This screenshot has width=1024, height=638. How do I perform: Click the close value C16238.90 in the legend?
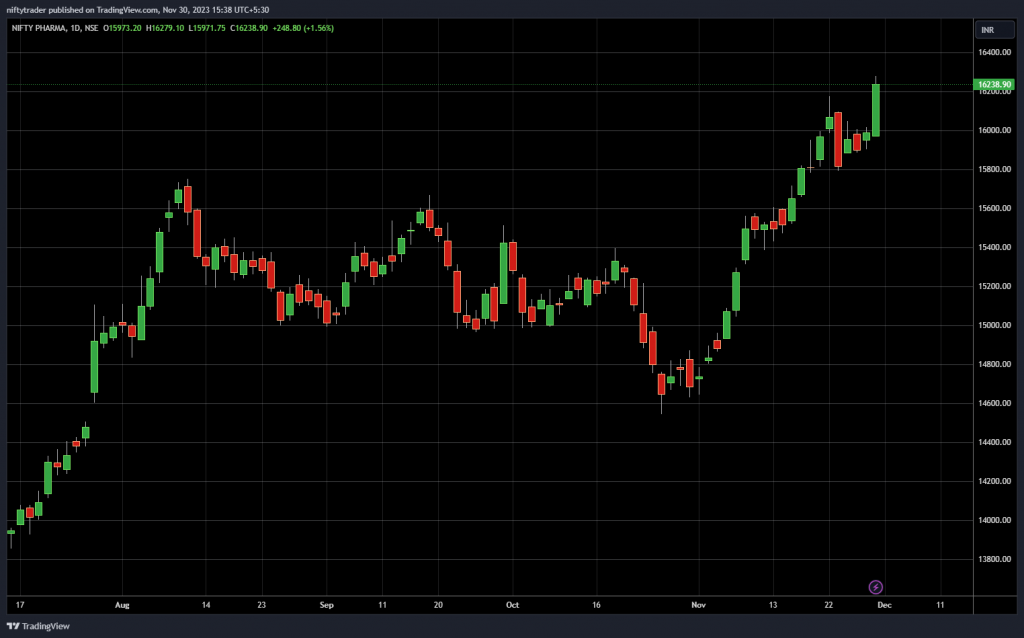249,28
